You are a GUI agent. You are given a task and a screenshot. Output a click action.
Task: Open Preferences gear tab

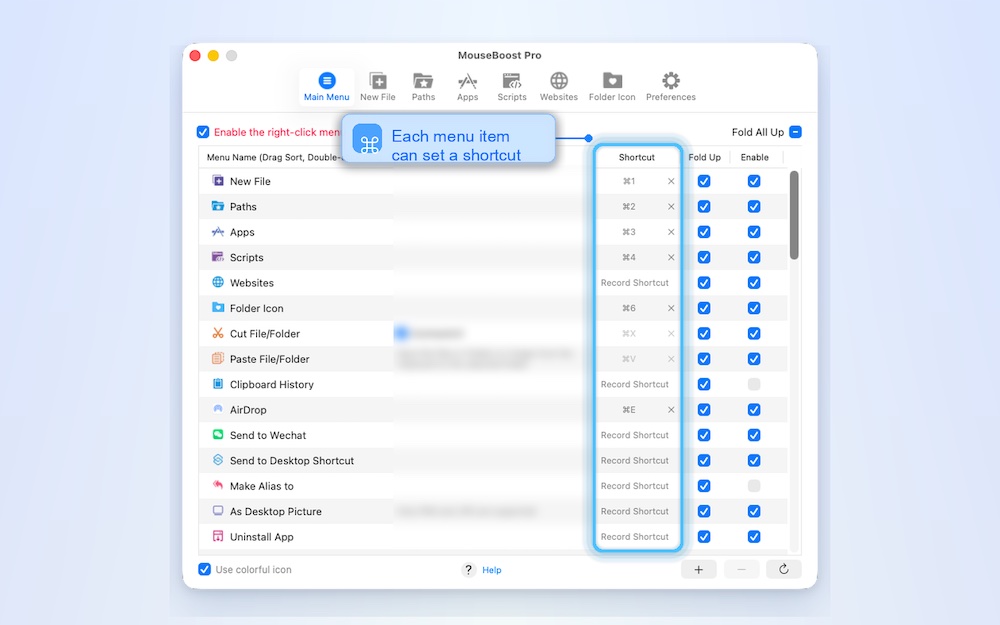point(670,87)
